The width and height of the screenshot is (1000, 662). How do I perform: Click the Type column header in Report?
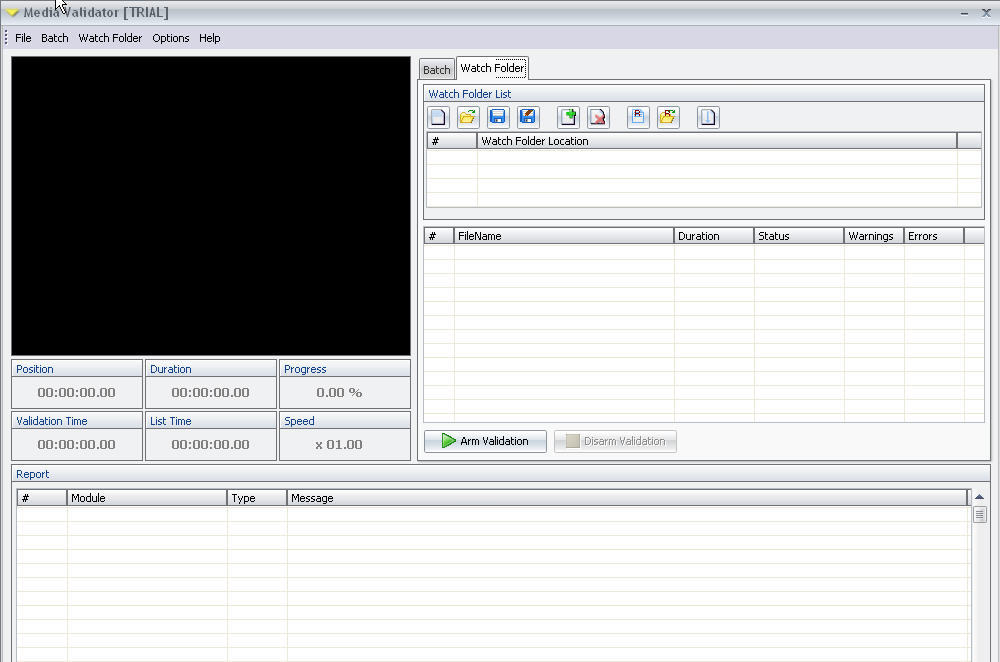tap(257, 498)
